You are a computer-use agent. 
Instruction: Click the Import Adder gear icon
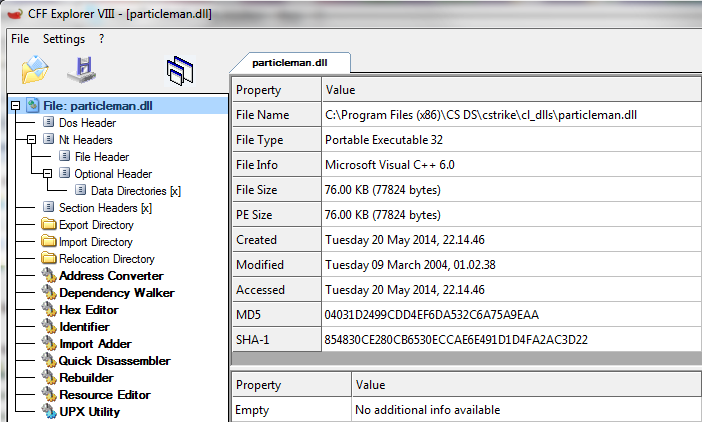pos(49,343)
